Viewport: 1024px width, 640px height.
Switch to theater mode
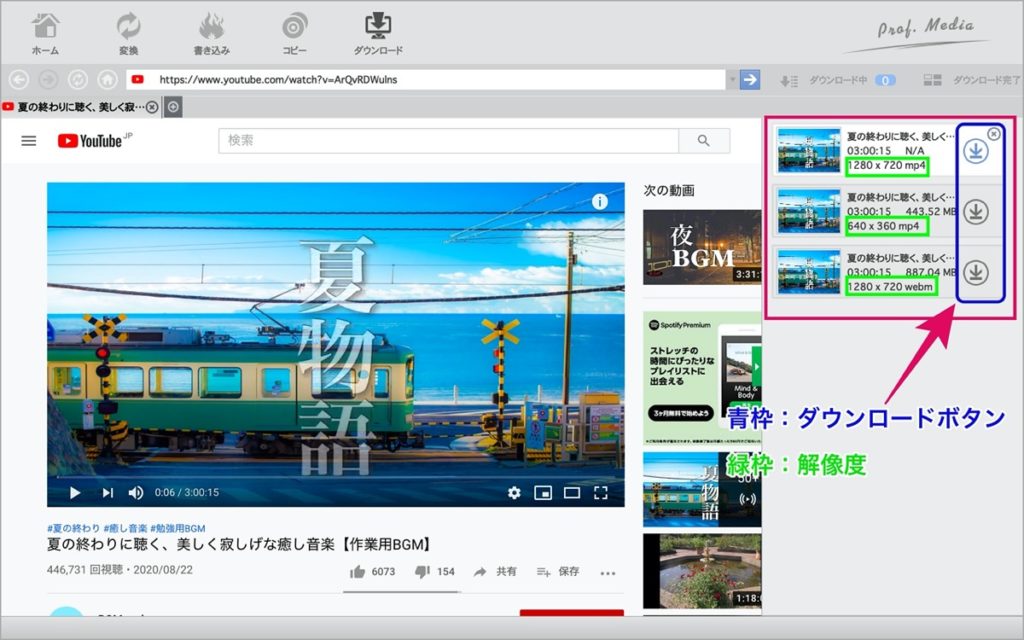coord(572,492)
